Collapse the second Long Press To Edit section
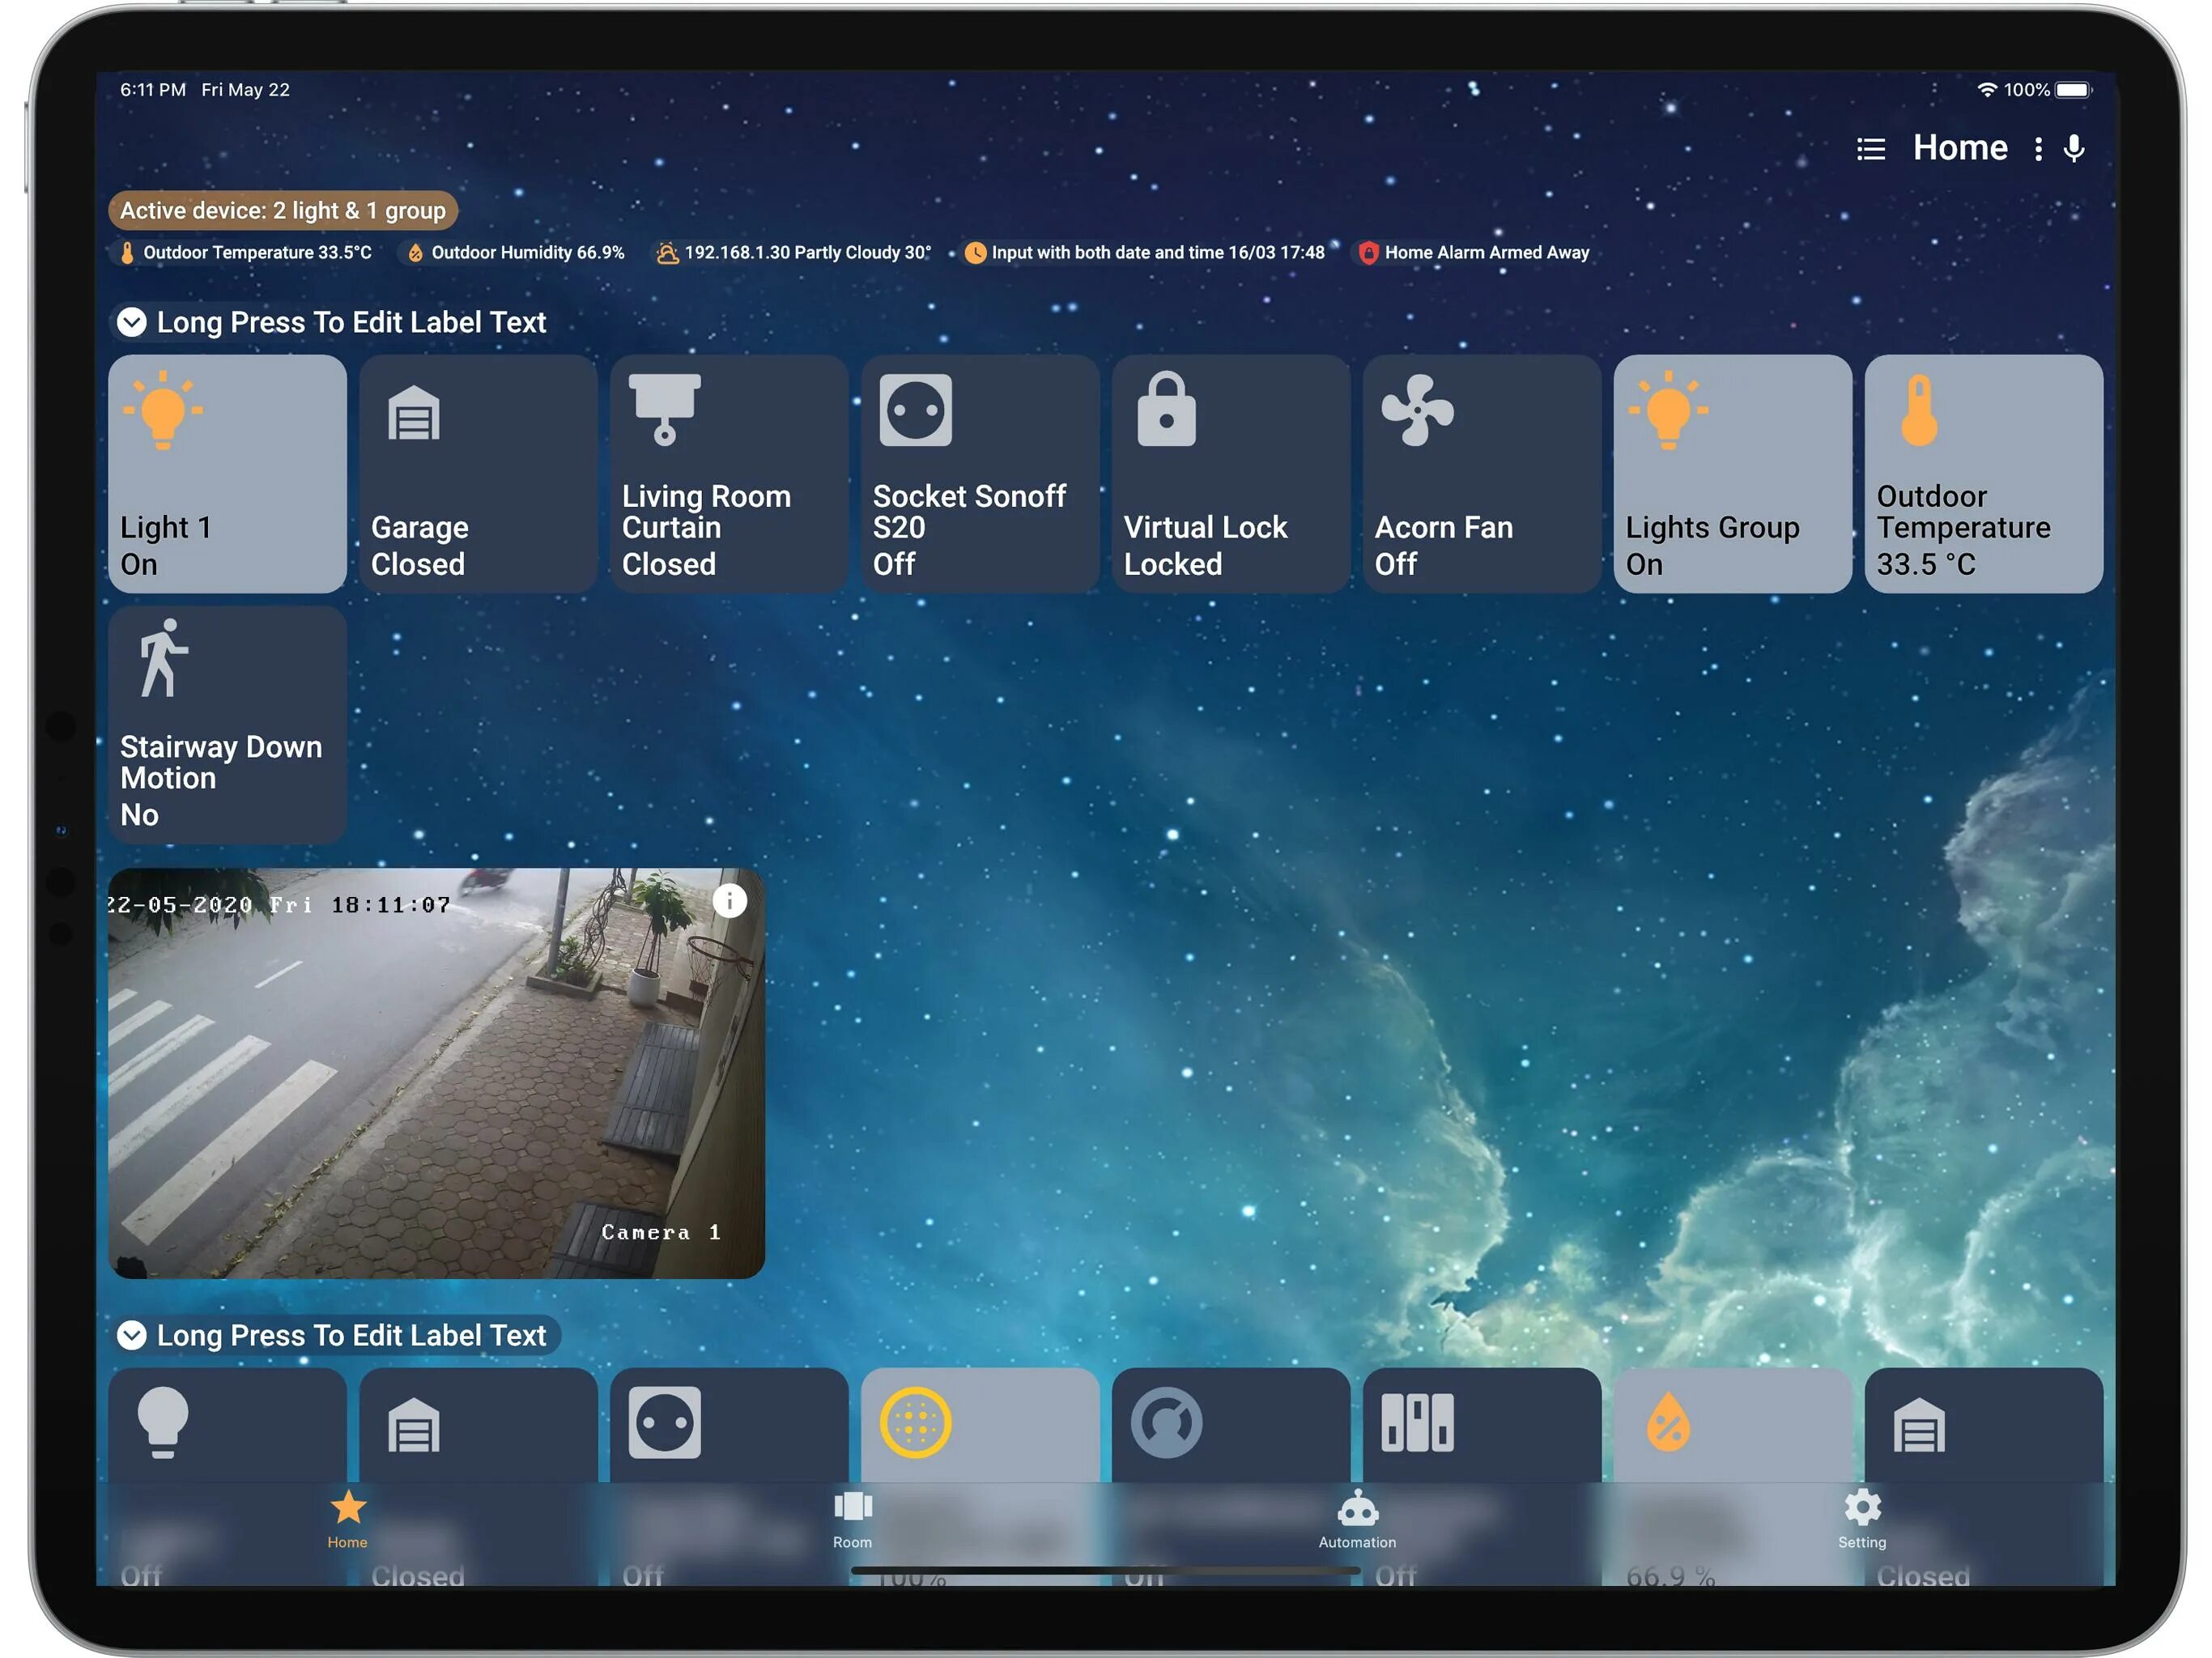 click(x=132, y=1335)
